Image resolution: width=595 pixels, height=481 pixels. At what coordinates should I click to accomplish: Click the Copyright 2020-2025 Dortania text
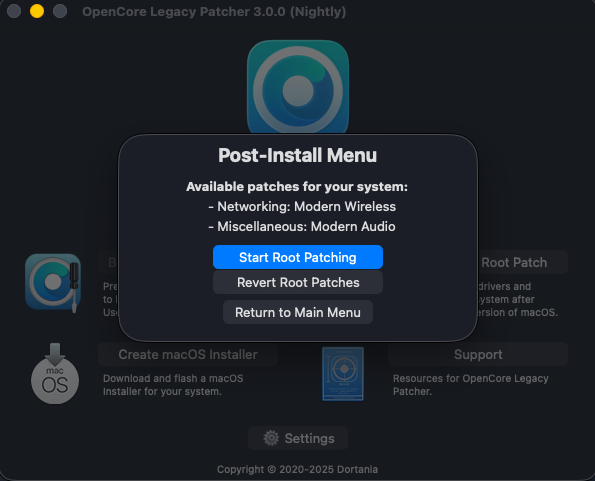[298, 469]
